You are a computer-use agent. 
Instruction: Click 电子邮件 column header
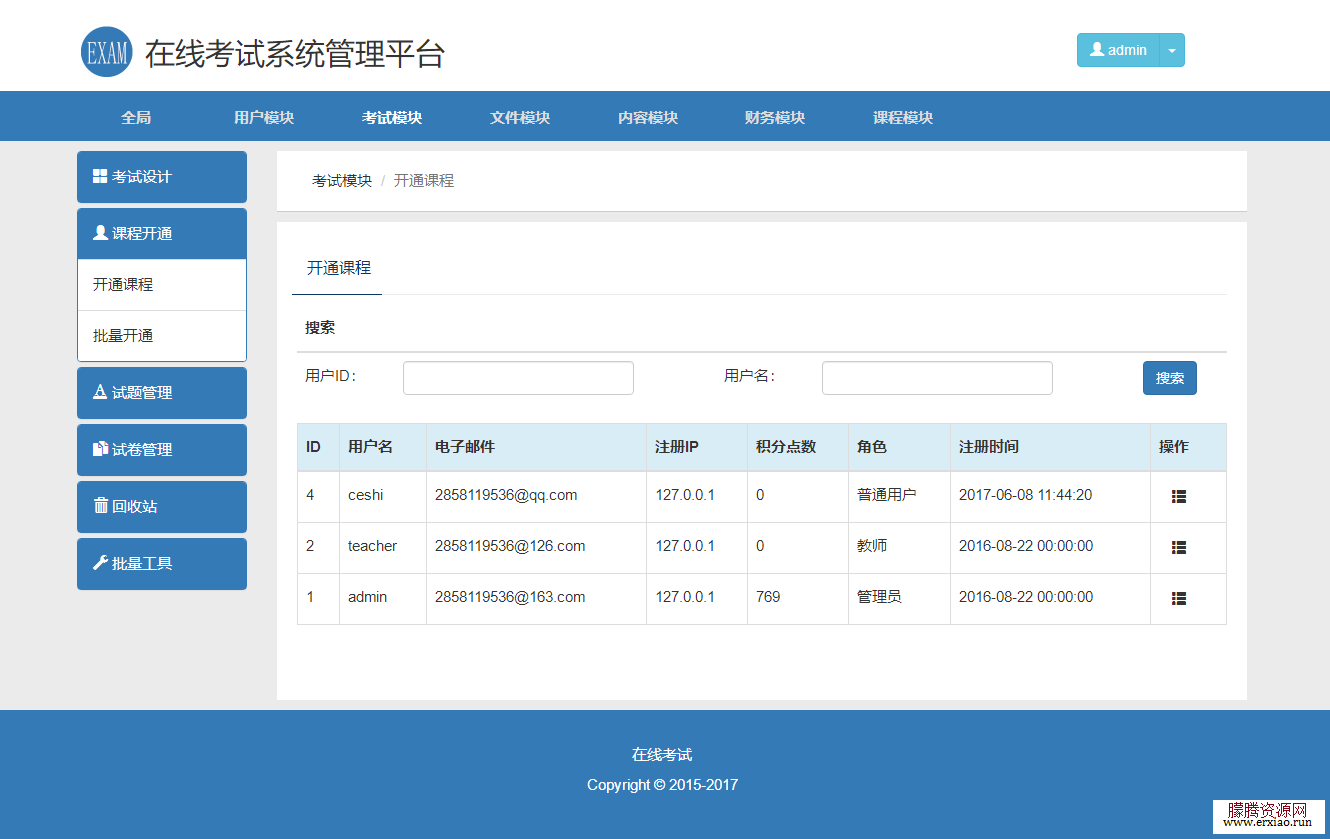[x=465, y=447]
